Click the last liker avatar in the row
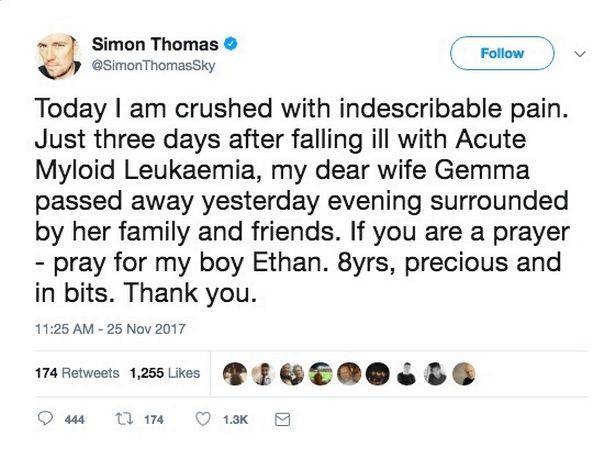The height and width of the screenshot is (458, 615). point(463,373)
